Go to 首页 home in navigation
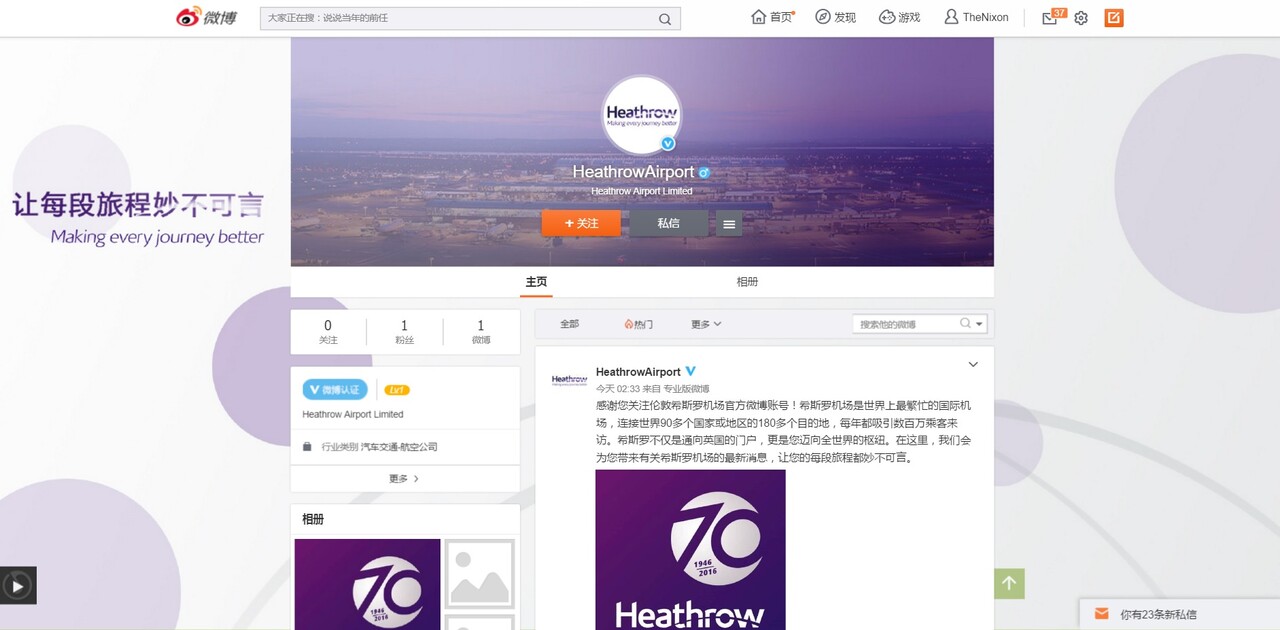Viewport: 1280px width, 630px height. pyautogui.click(x=771, y=17)
